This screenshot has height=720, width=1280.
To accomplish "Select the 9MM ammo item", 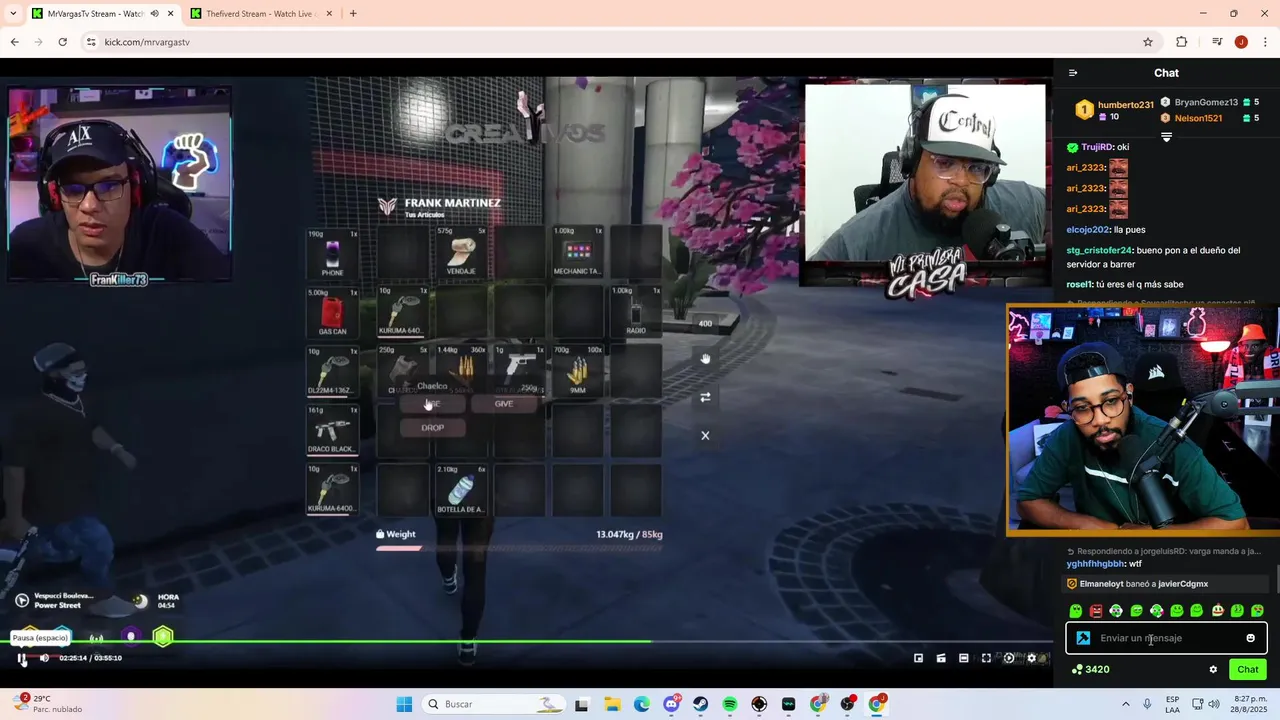I will click(x=578, y=370).
